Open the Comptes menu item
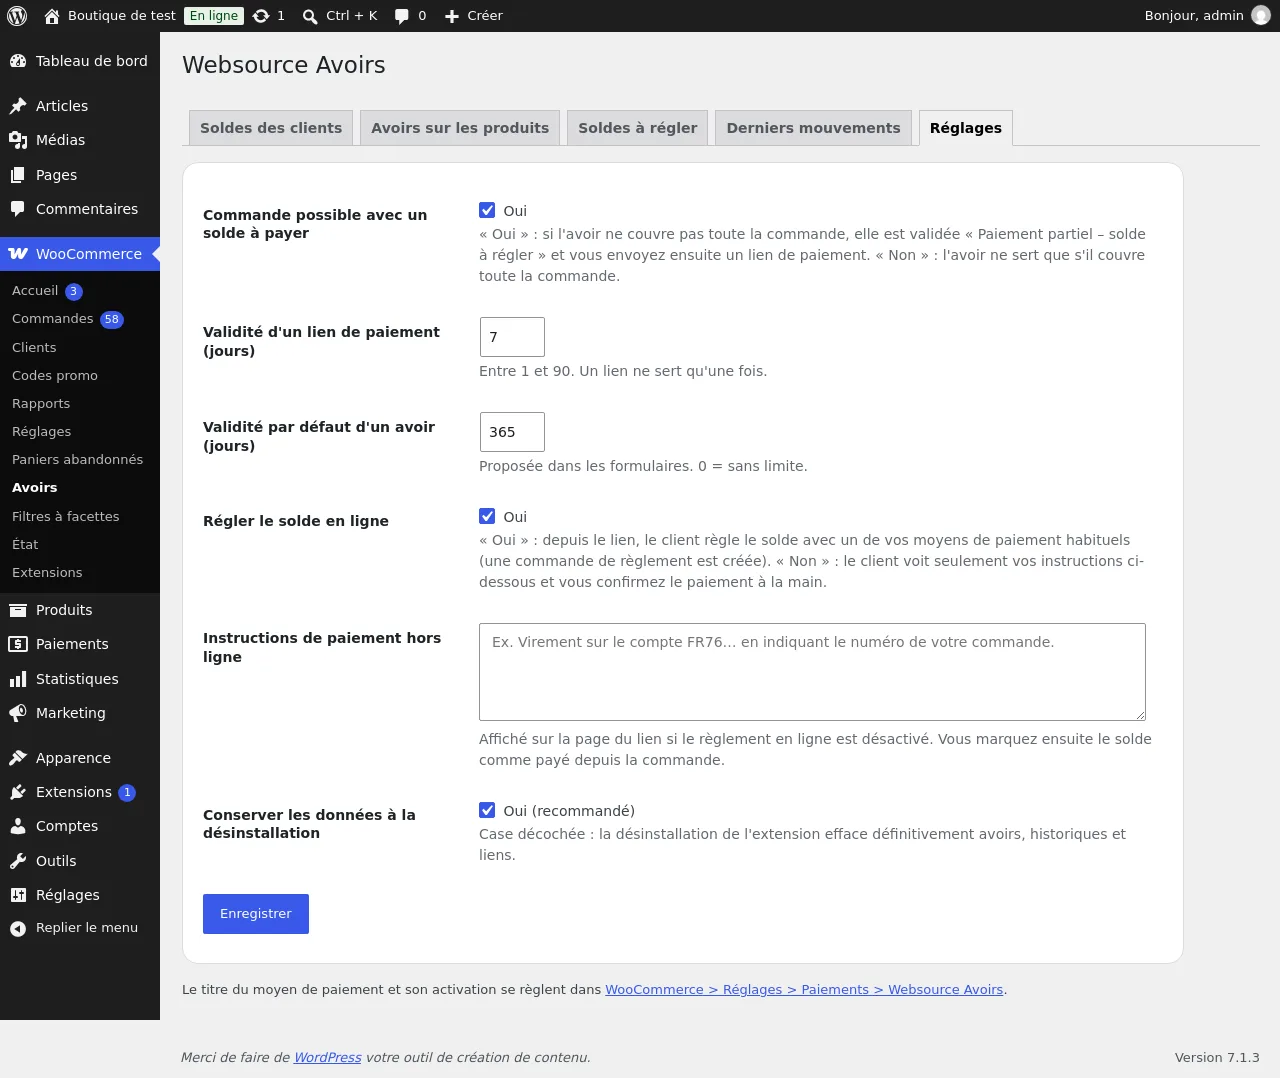The image size is (1280, 1078). tap(80, 826)
